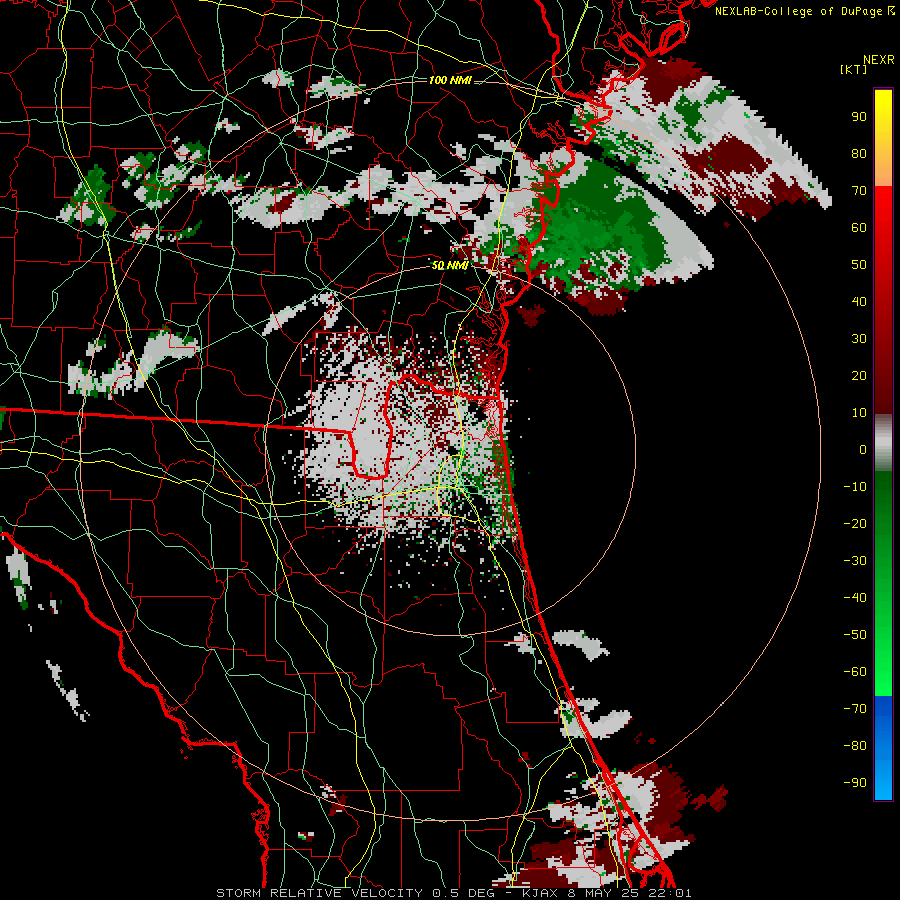Click the 20 value on the velocity scale
Image resolution: width=900 pixels, height=900 pixels.
859,376
